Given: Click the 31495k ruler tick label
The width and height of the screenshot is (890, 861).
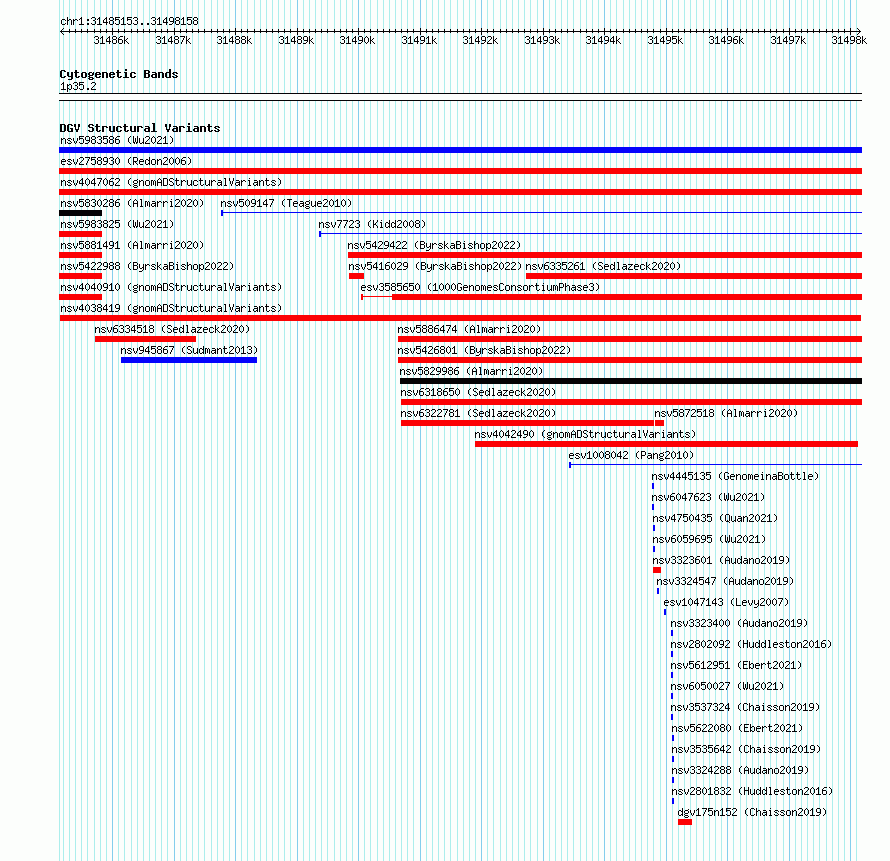Looking at the screenshot, I should [x=665, y=40].
